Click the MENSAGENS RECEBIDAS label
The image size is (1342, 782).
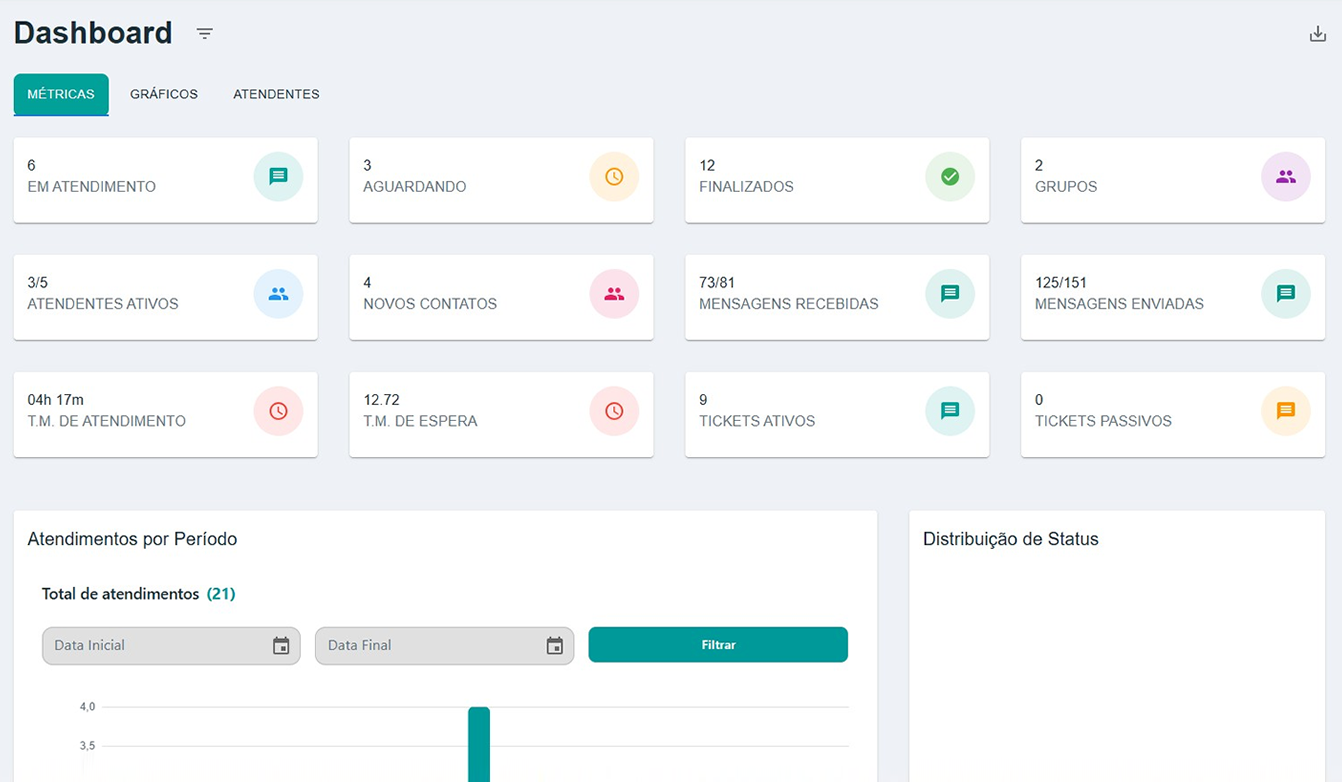(789, 304)
